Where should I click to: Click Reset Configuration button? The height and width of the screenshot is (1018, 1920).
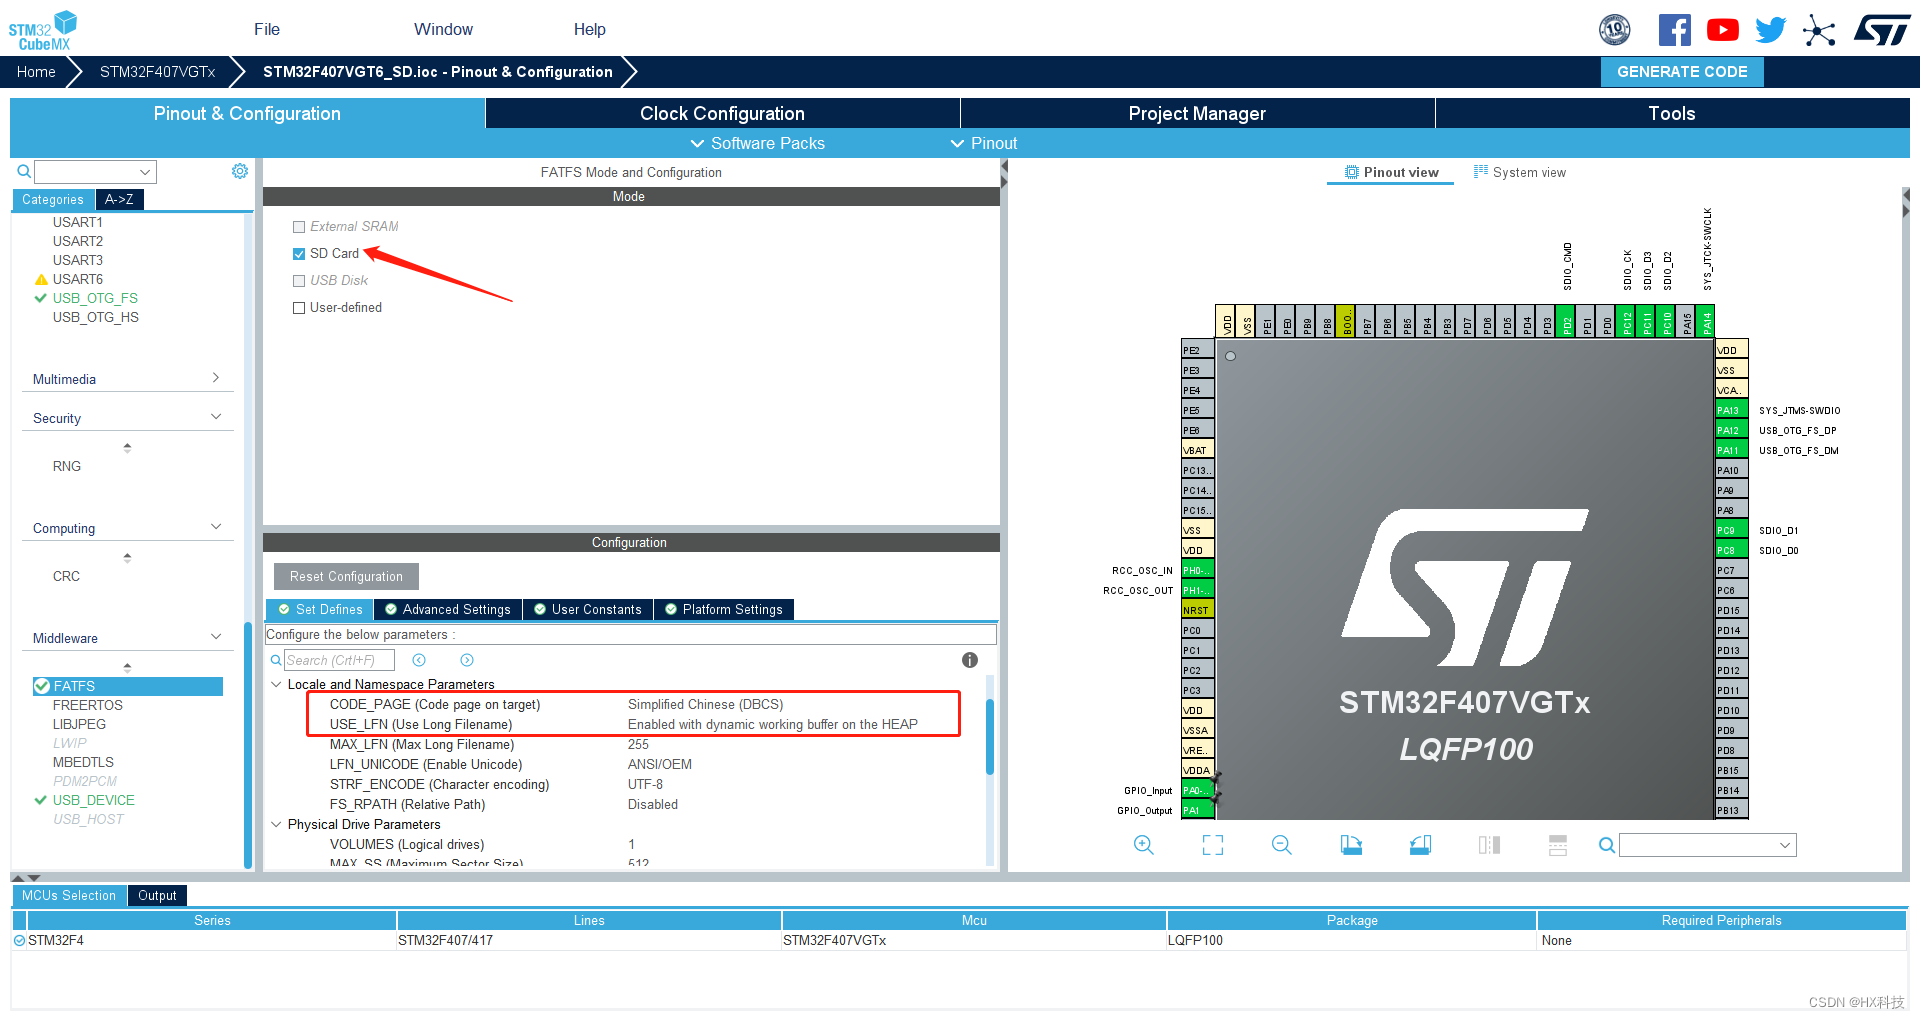346,576
